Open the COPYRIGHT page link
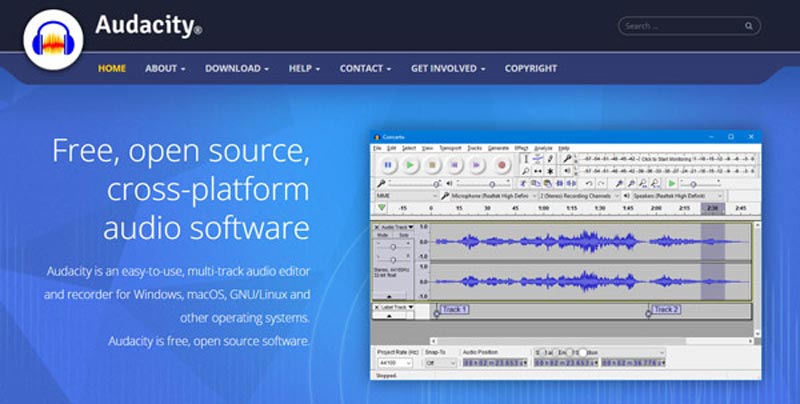 coord(531,68)
